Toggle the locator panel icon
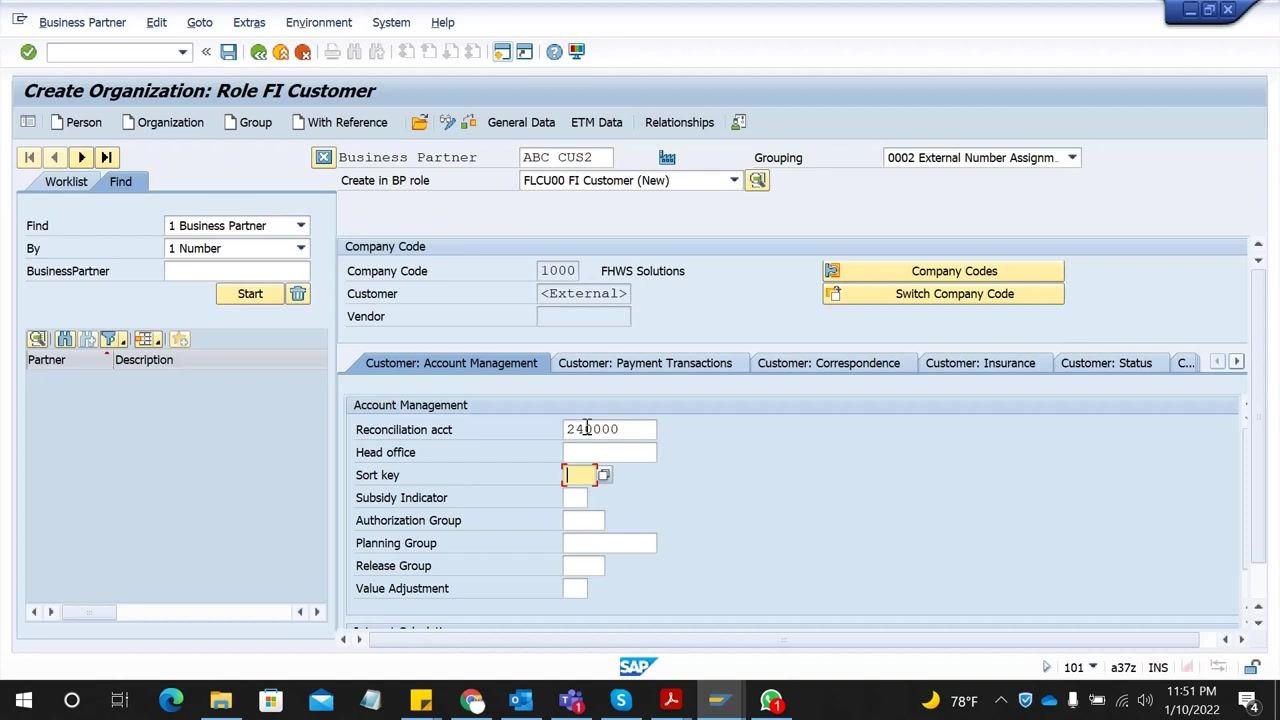 (x=28, y=122)
